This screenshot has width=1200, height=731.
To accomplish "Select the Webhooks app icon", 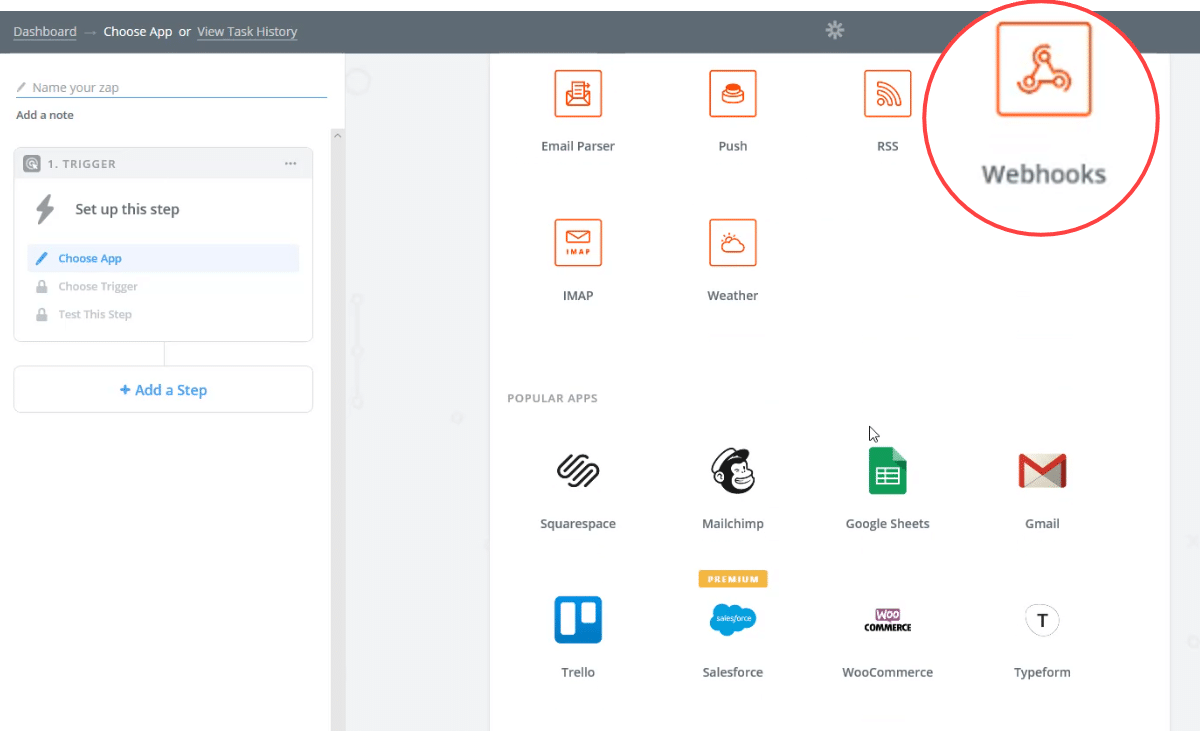I will [1044, 68].
